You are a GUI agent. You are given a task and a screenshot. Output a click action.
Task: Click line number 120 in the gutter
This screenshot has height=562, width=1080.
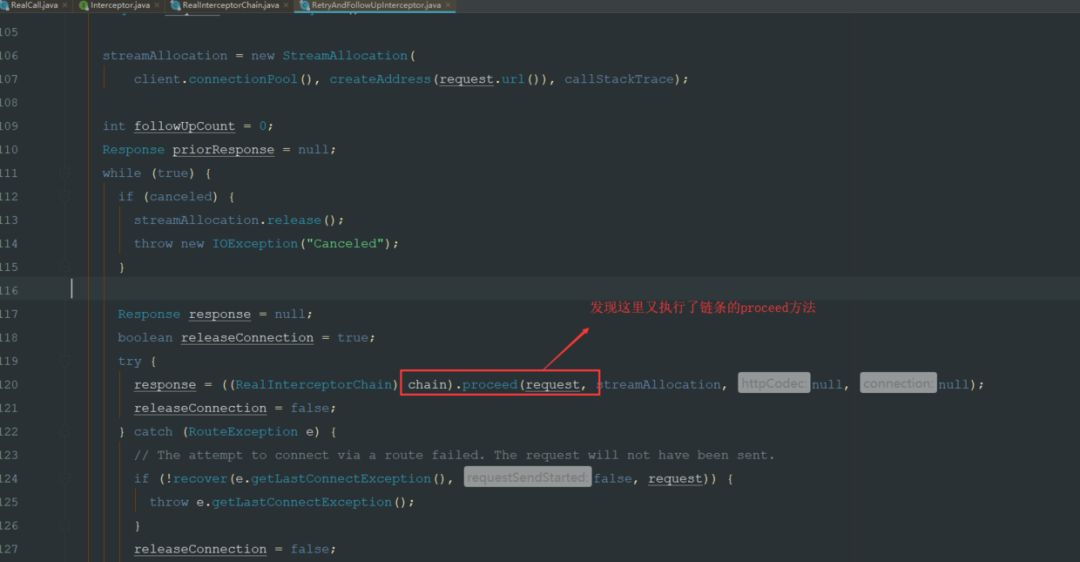click(9, 384)
